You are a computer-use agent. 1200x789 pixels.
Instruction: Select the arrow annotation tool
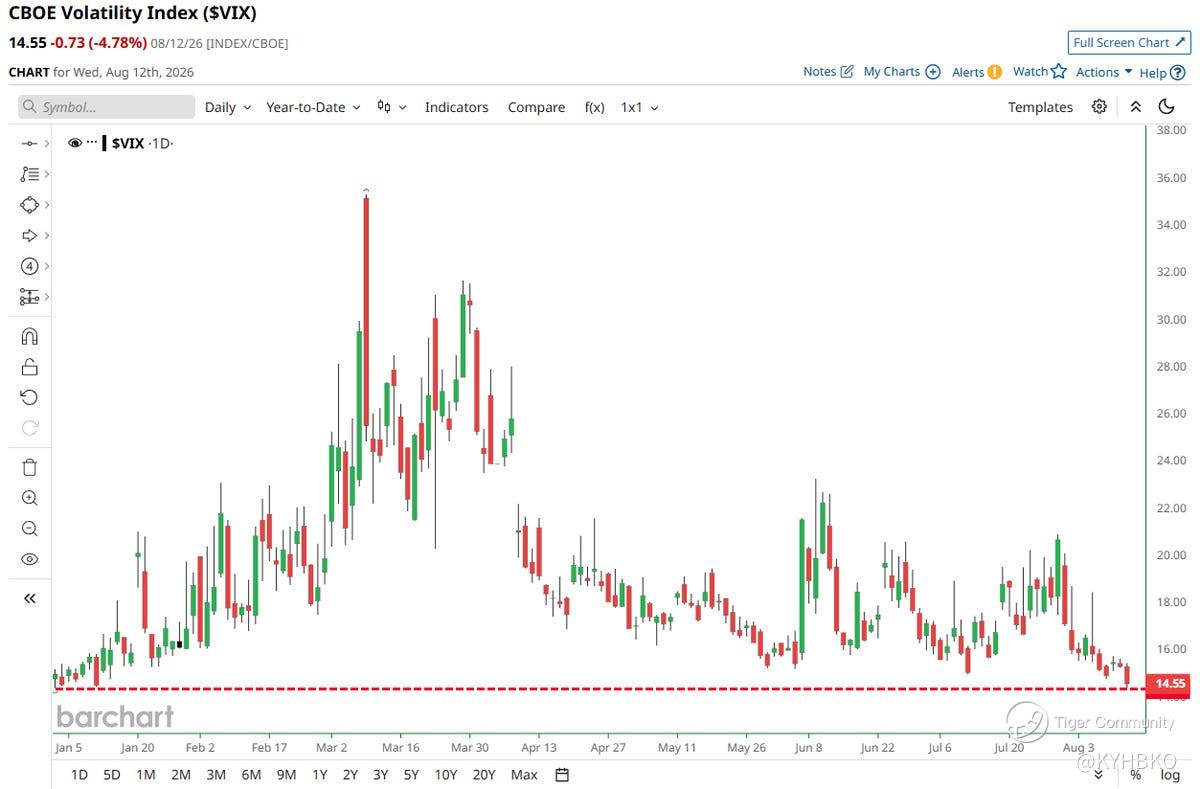tap(29, 236)
